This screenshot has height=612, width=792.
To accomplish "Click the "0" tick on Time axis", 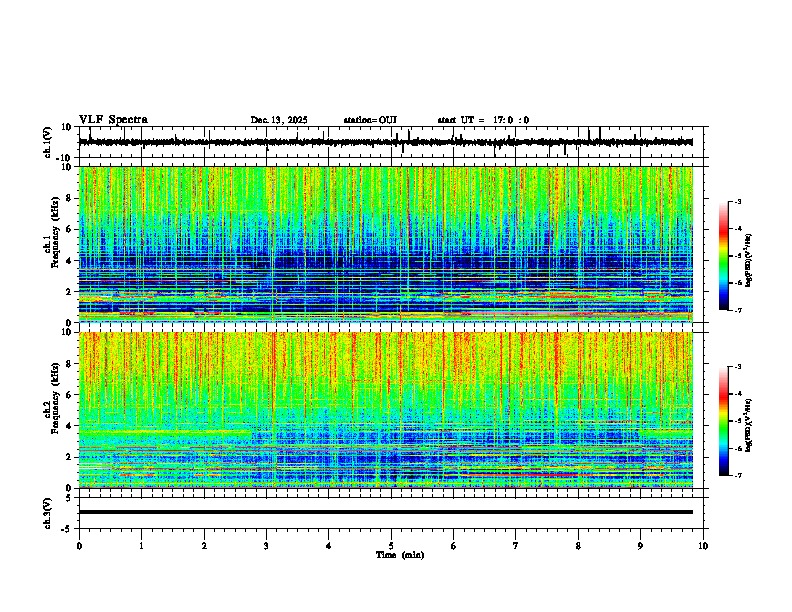I will (79, 546).
